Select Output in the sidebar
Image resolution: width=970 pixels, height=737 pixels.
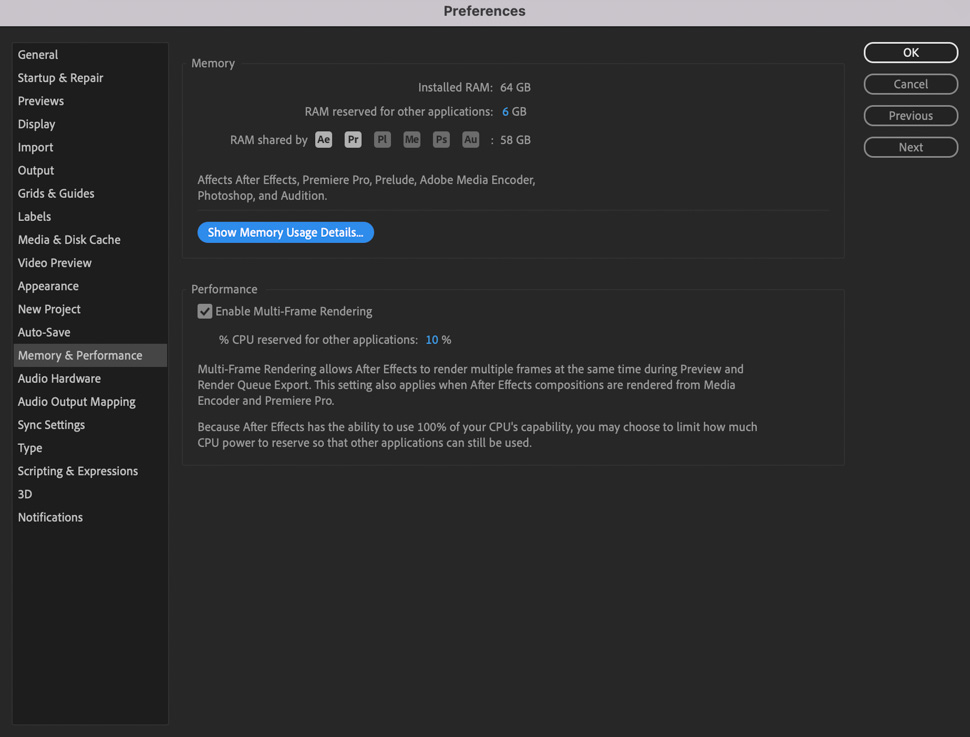click(x=90, y=170)
